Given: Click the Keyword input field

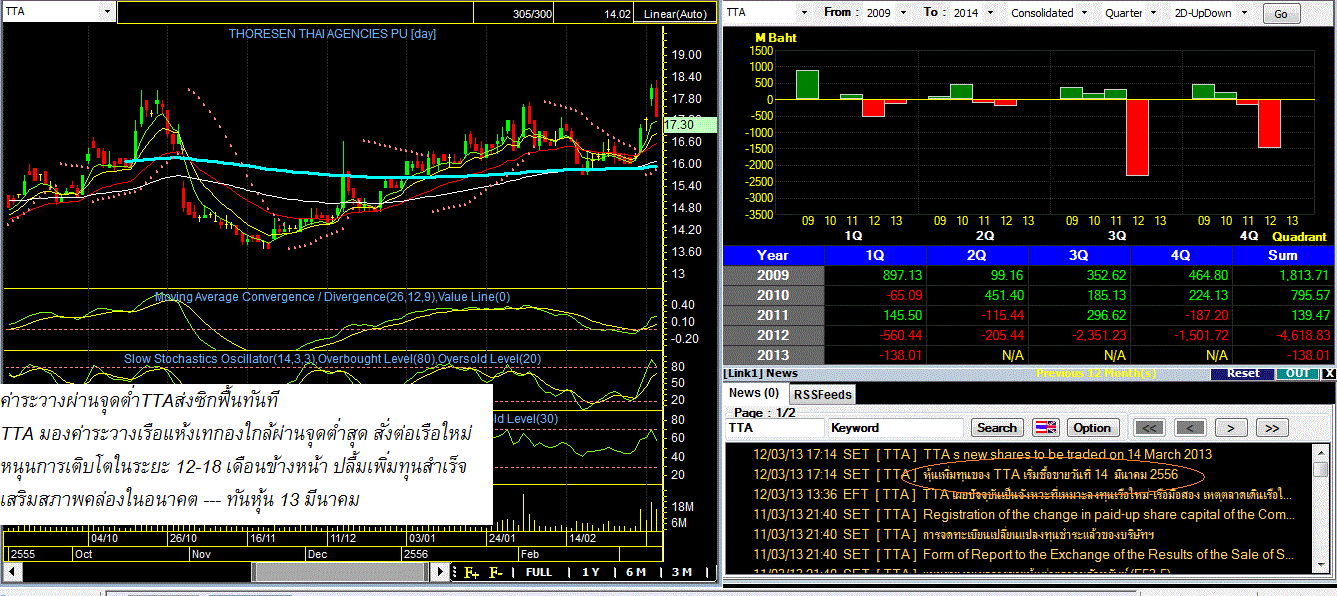Looking at the screenshot, I should tap(895, 428).
